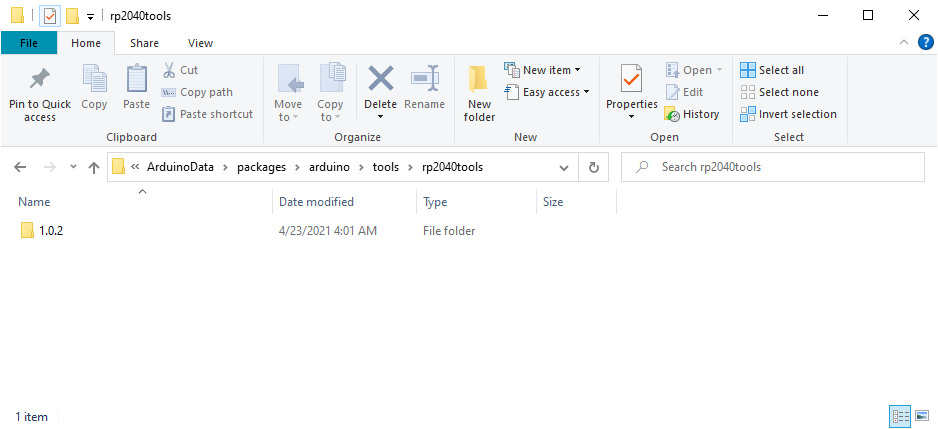Expand the Delete dropdown arrow
The image size is (938, 429).
tap(380, 117)
